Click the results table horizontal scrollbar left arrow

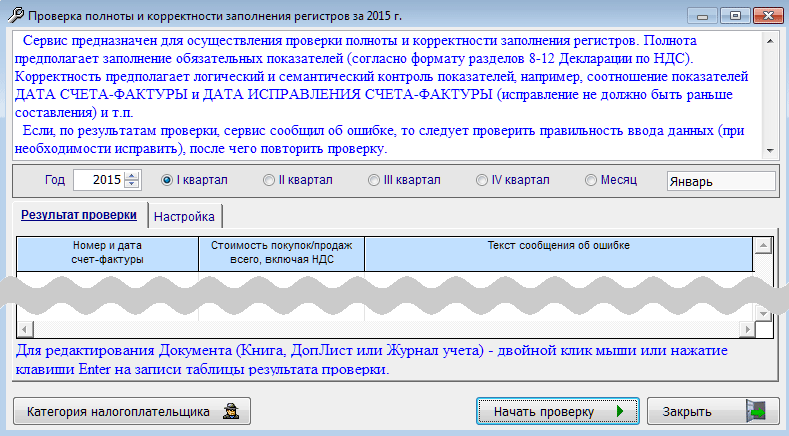click(x=25, y=329)
